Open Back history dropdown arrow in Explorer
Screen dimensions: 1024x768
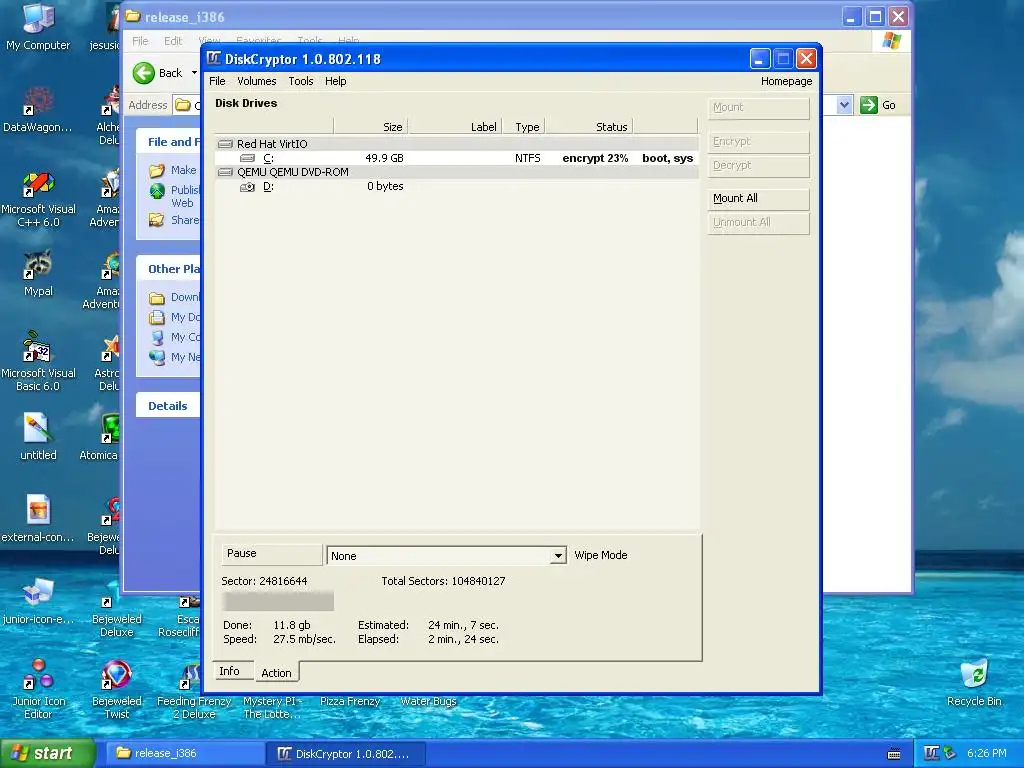point(194,72)
